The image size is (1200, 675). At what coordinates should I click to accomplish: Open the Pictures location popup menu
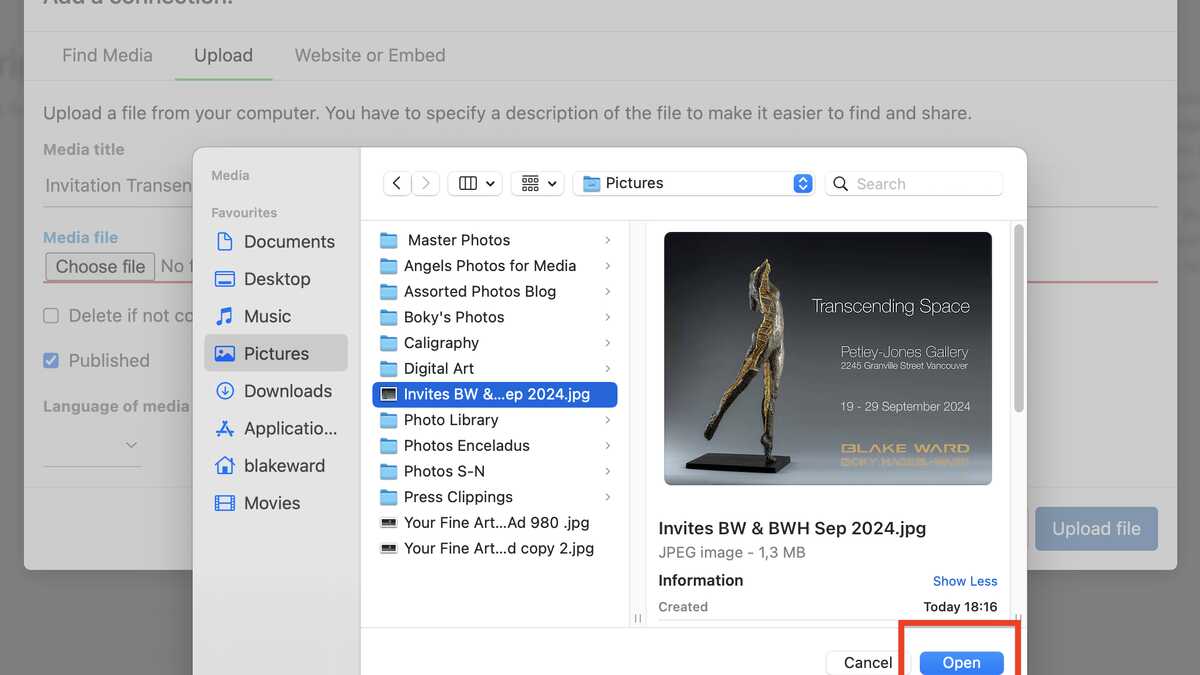(695, 183)
